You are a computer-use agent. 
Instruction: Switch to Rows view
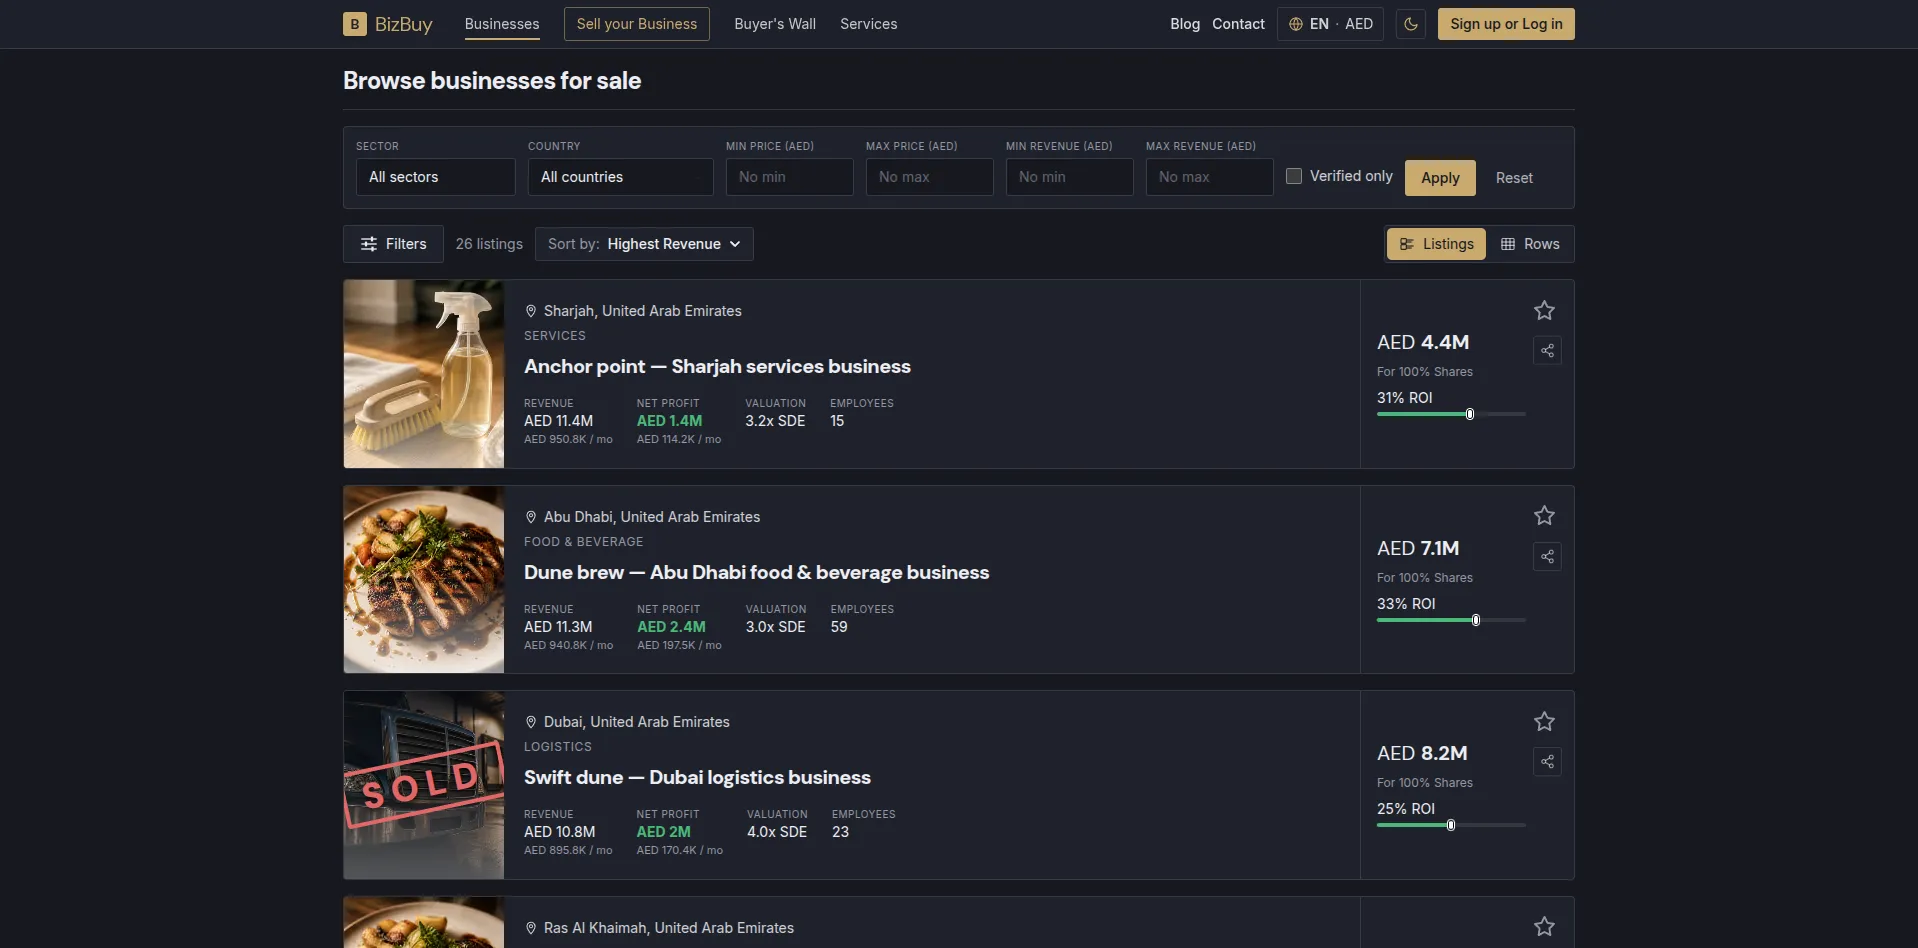[x=1530, y=244]
